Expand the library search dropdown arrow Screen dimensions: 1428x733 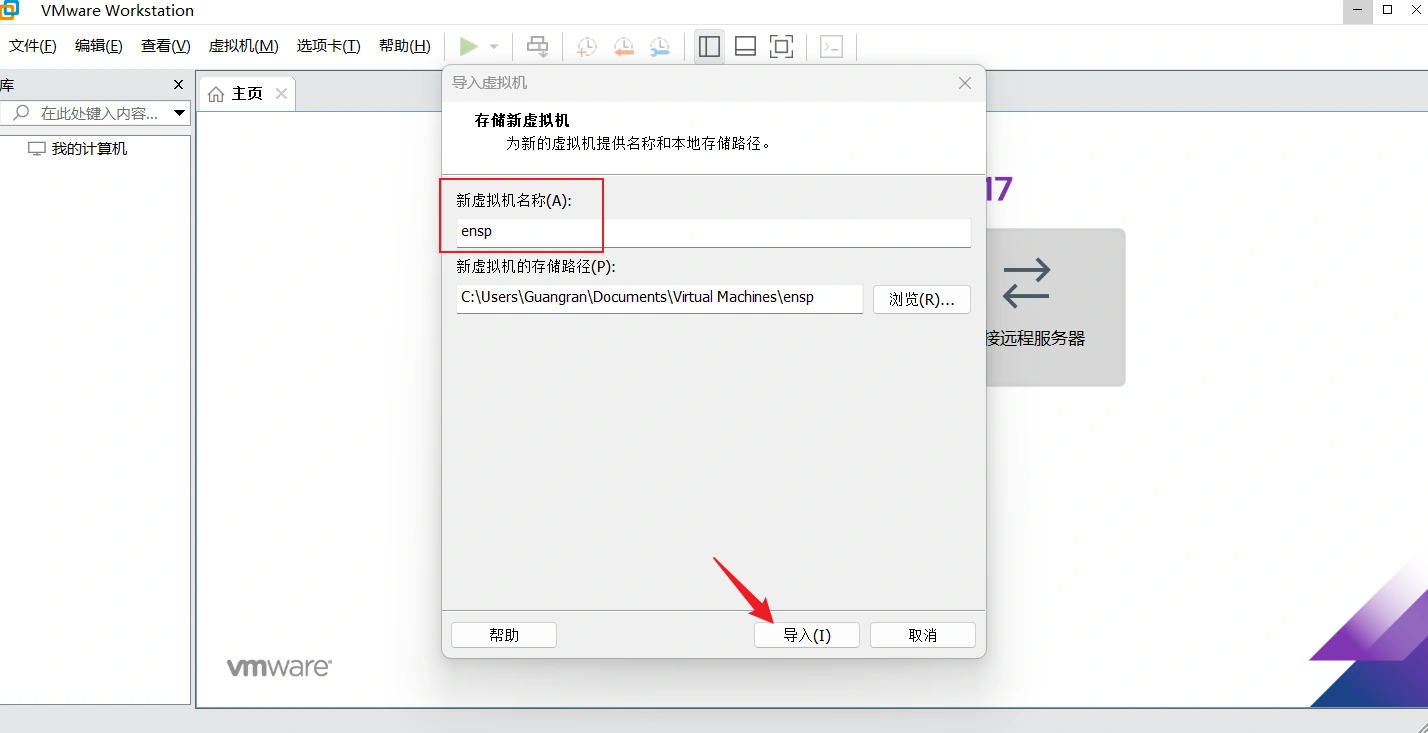coord(180,113)
